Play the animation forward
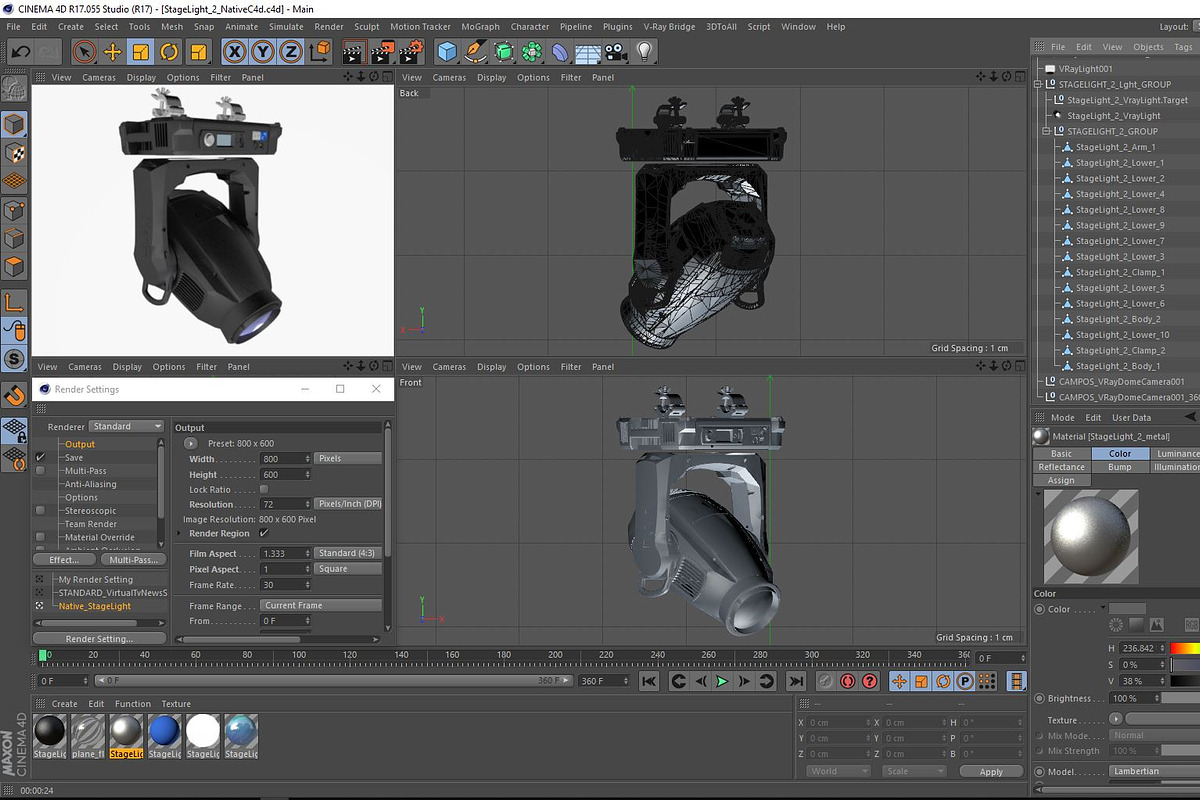 pos(722,681)
